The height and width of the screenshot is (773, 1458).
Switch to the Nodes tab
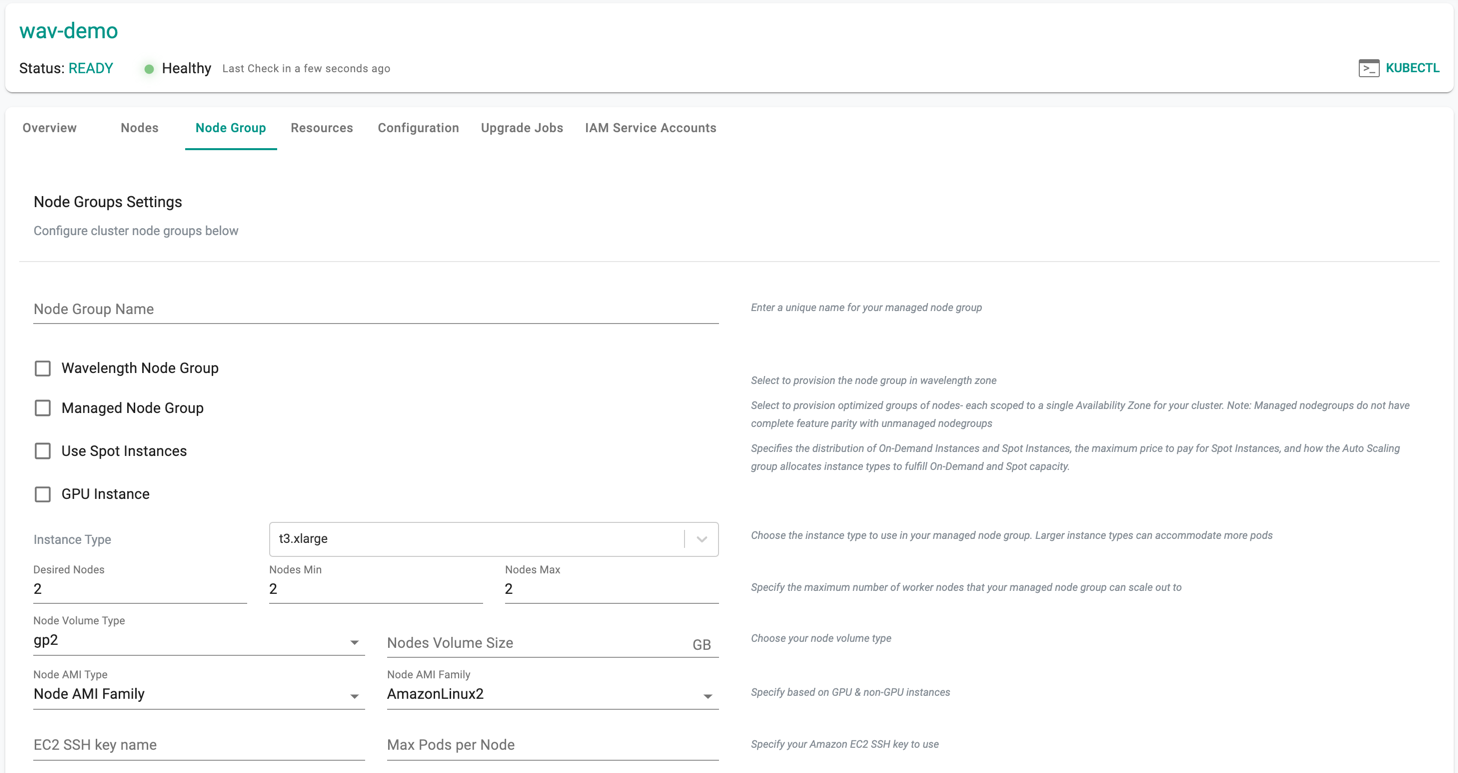point(139,128)
